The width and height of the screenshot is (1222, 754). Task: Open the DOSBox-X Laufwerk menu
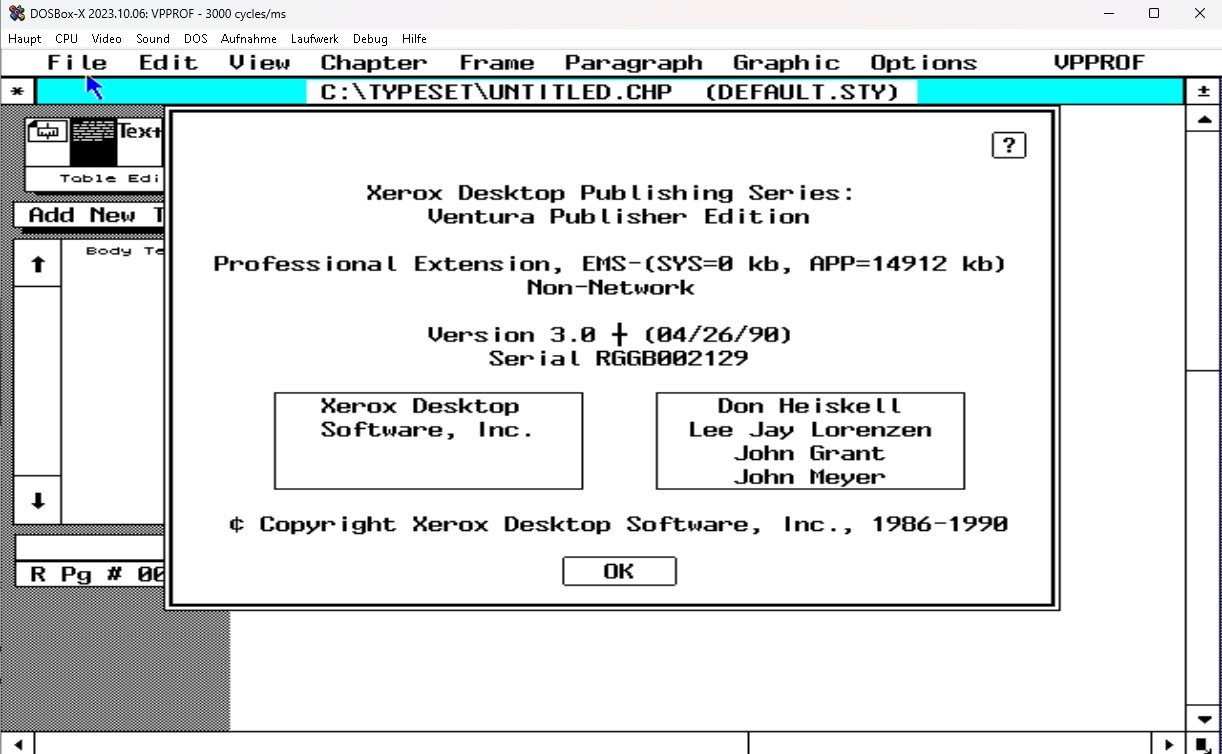315,39
